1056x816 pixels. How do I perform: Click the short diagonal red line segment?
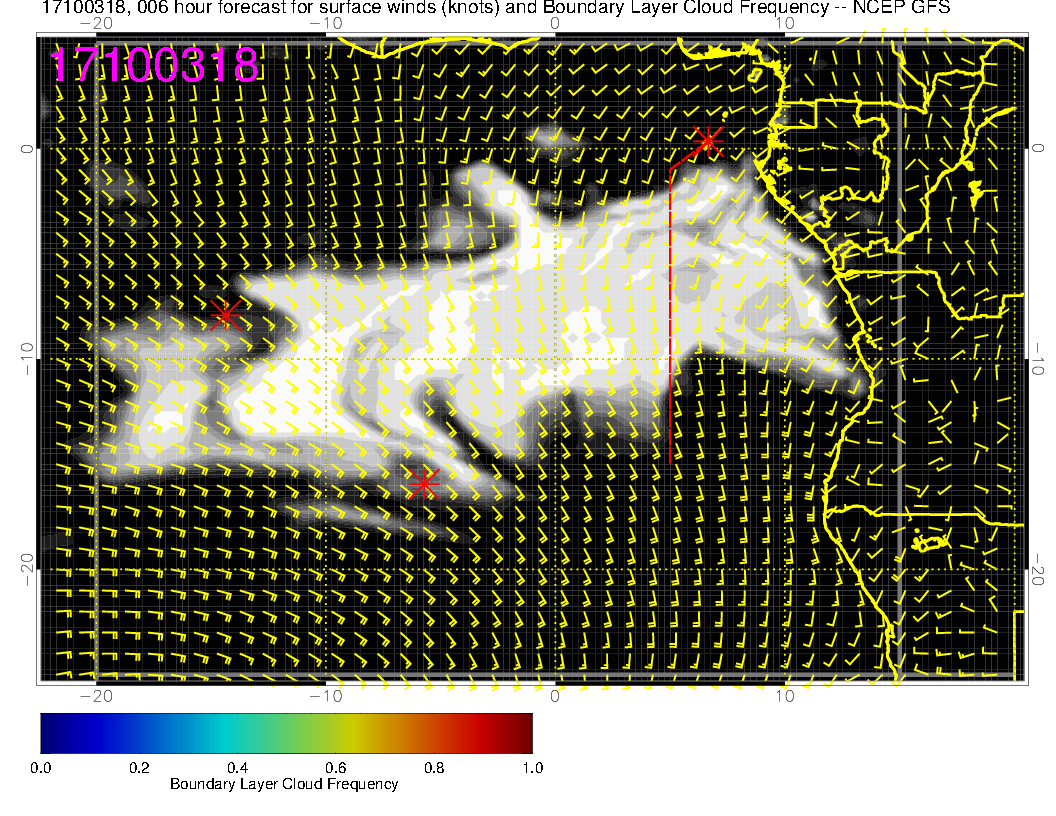pyautogui.click(x=685, y=156)
